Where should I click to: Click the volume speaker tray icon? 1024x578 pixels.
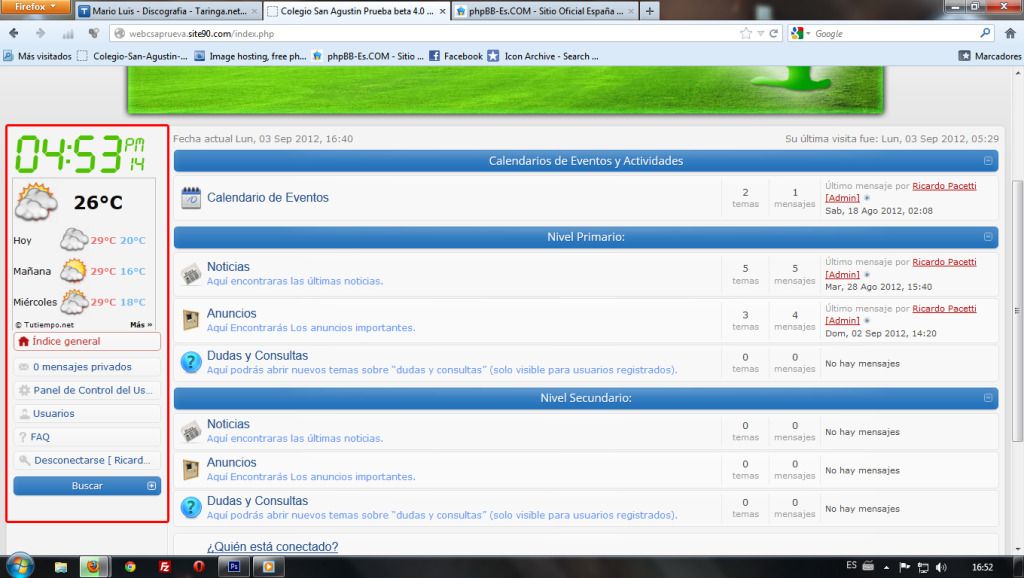[940, 567]
